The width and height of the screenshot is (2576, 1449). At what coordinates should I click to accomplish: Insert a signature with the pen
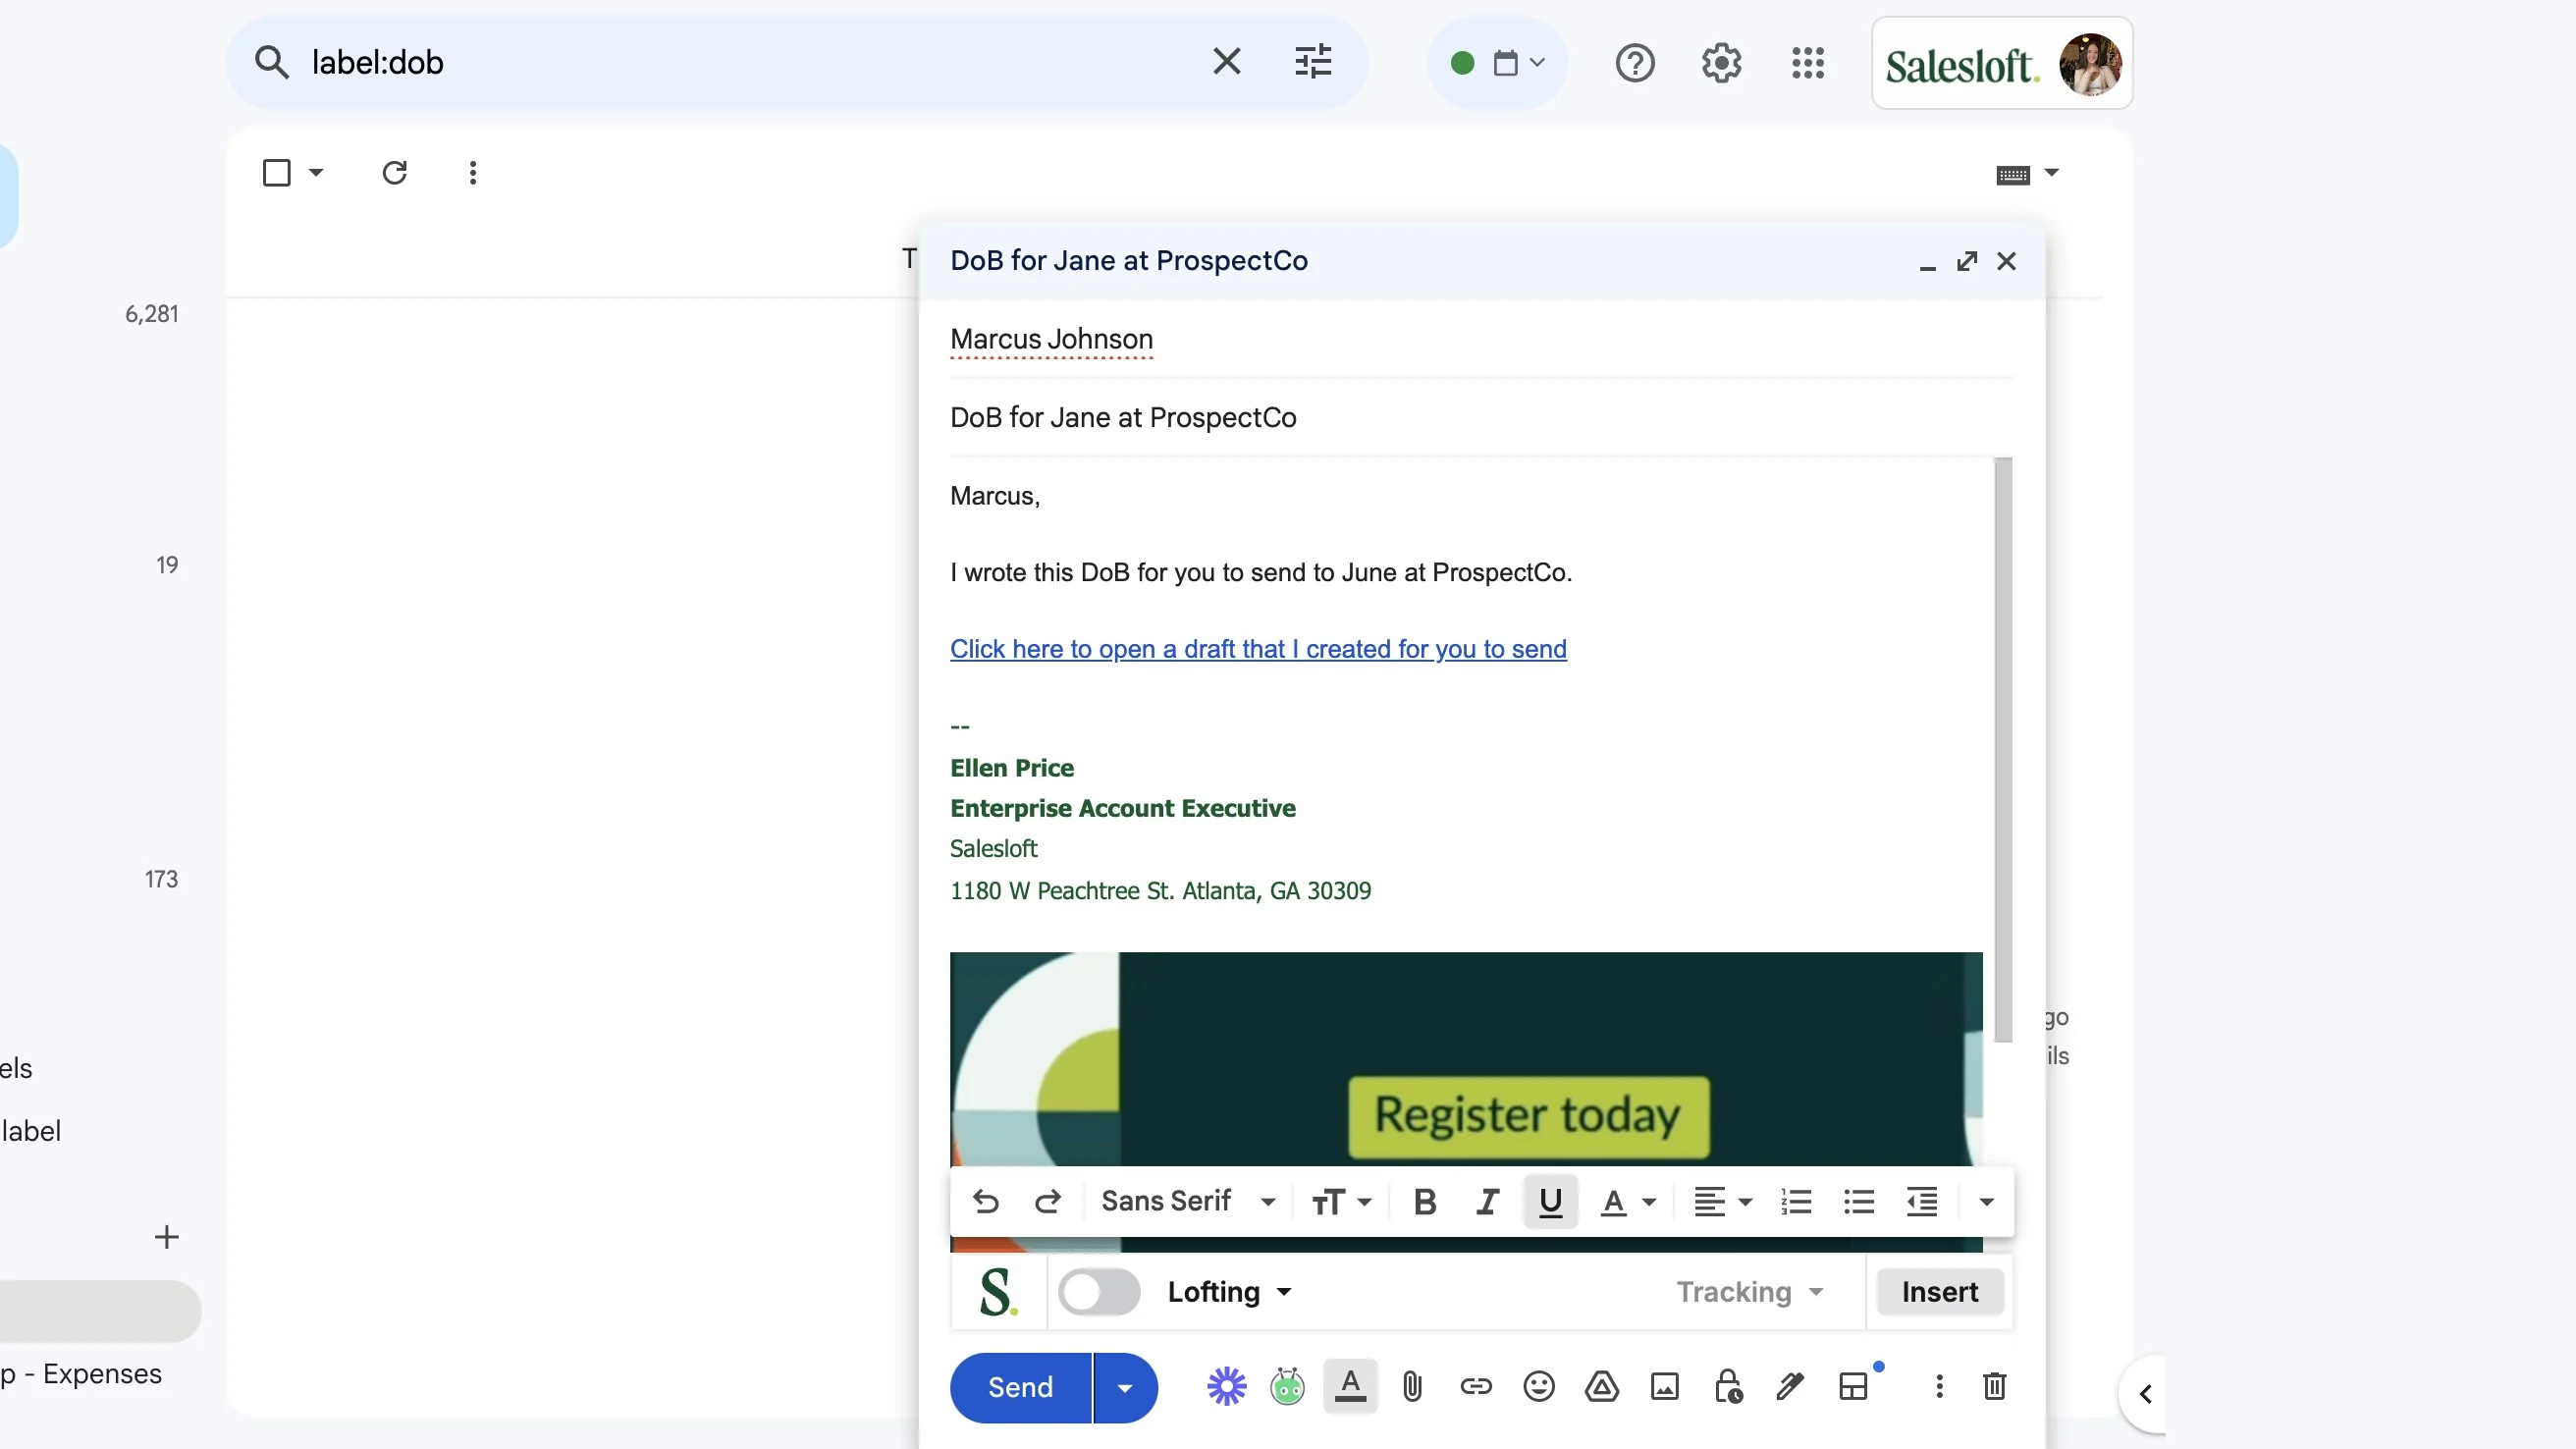pyautogui.click(x=1790, y=1387)
